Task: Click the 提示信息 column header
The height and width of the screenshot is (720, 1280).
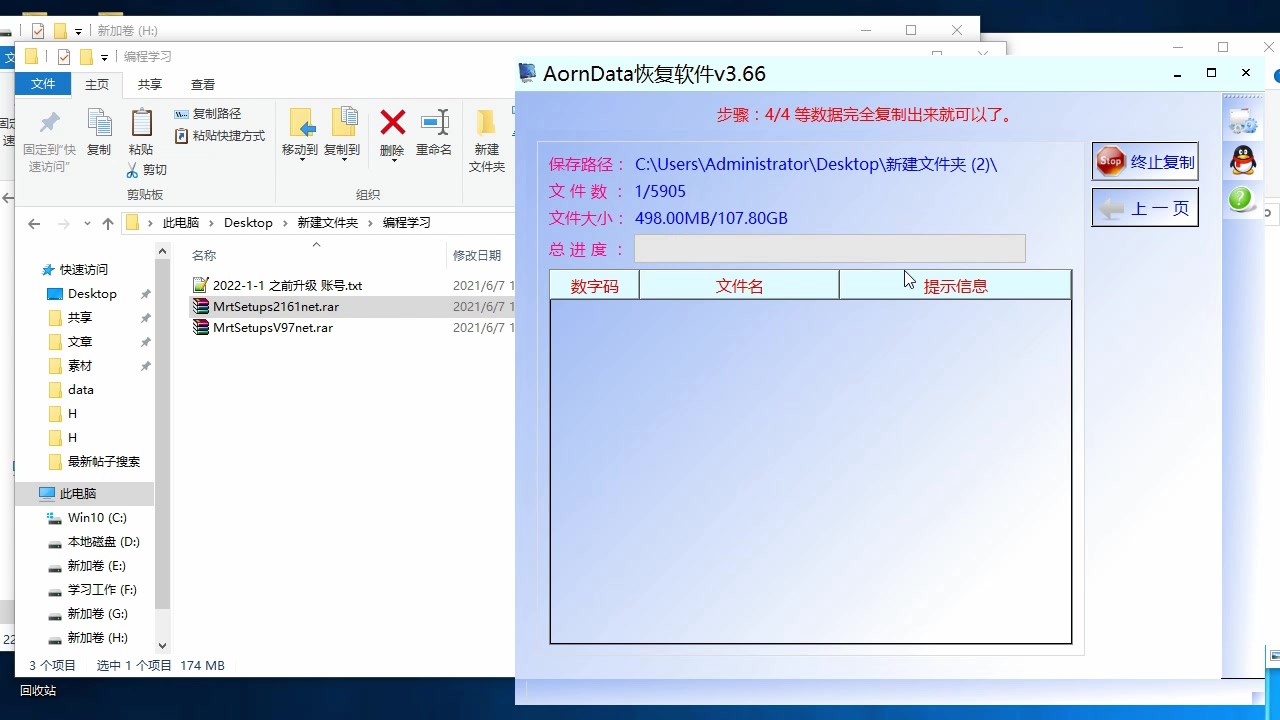Action: click(x=956, y=286)
